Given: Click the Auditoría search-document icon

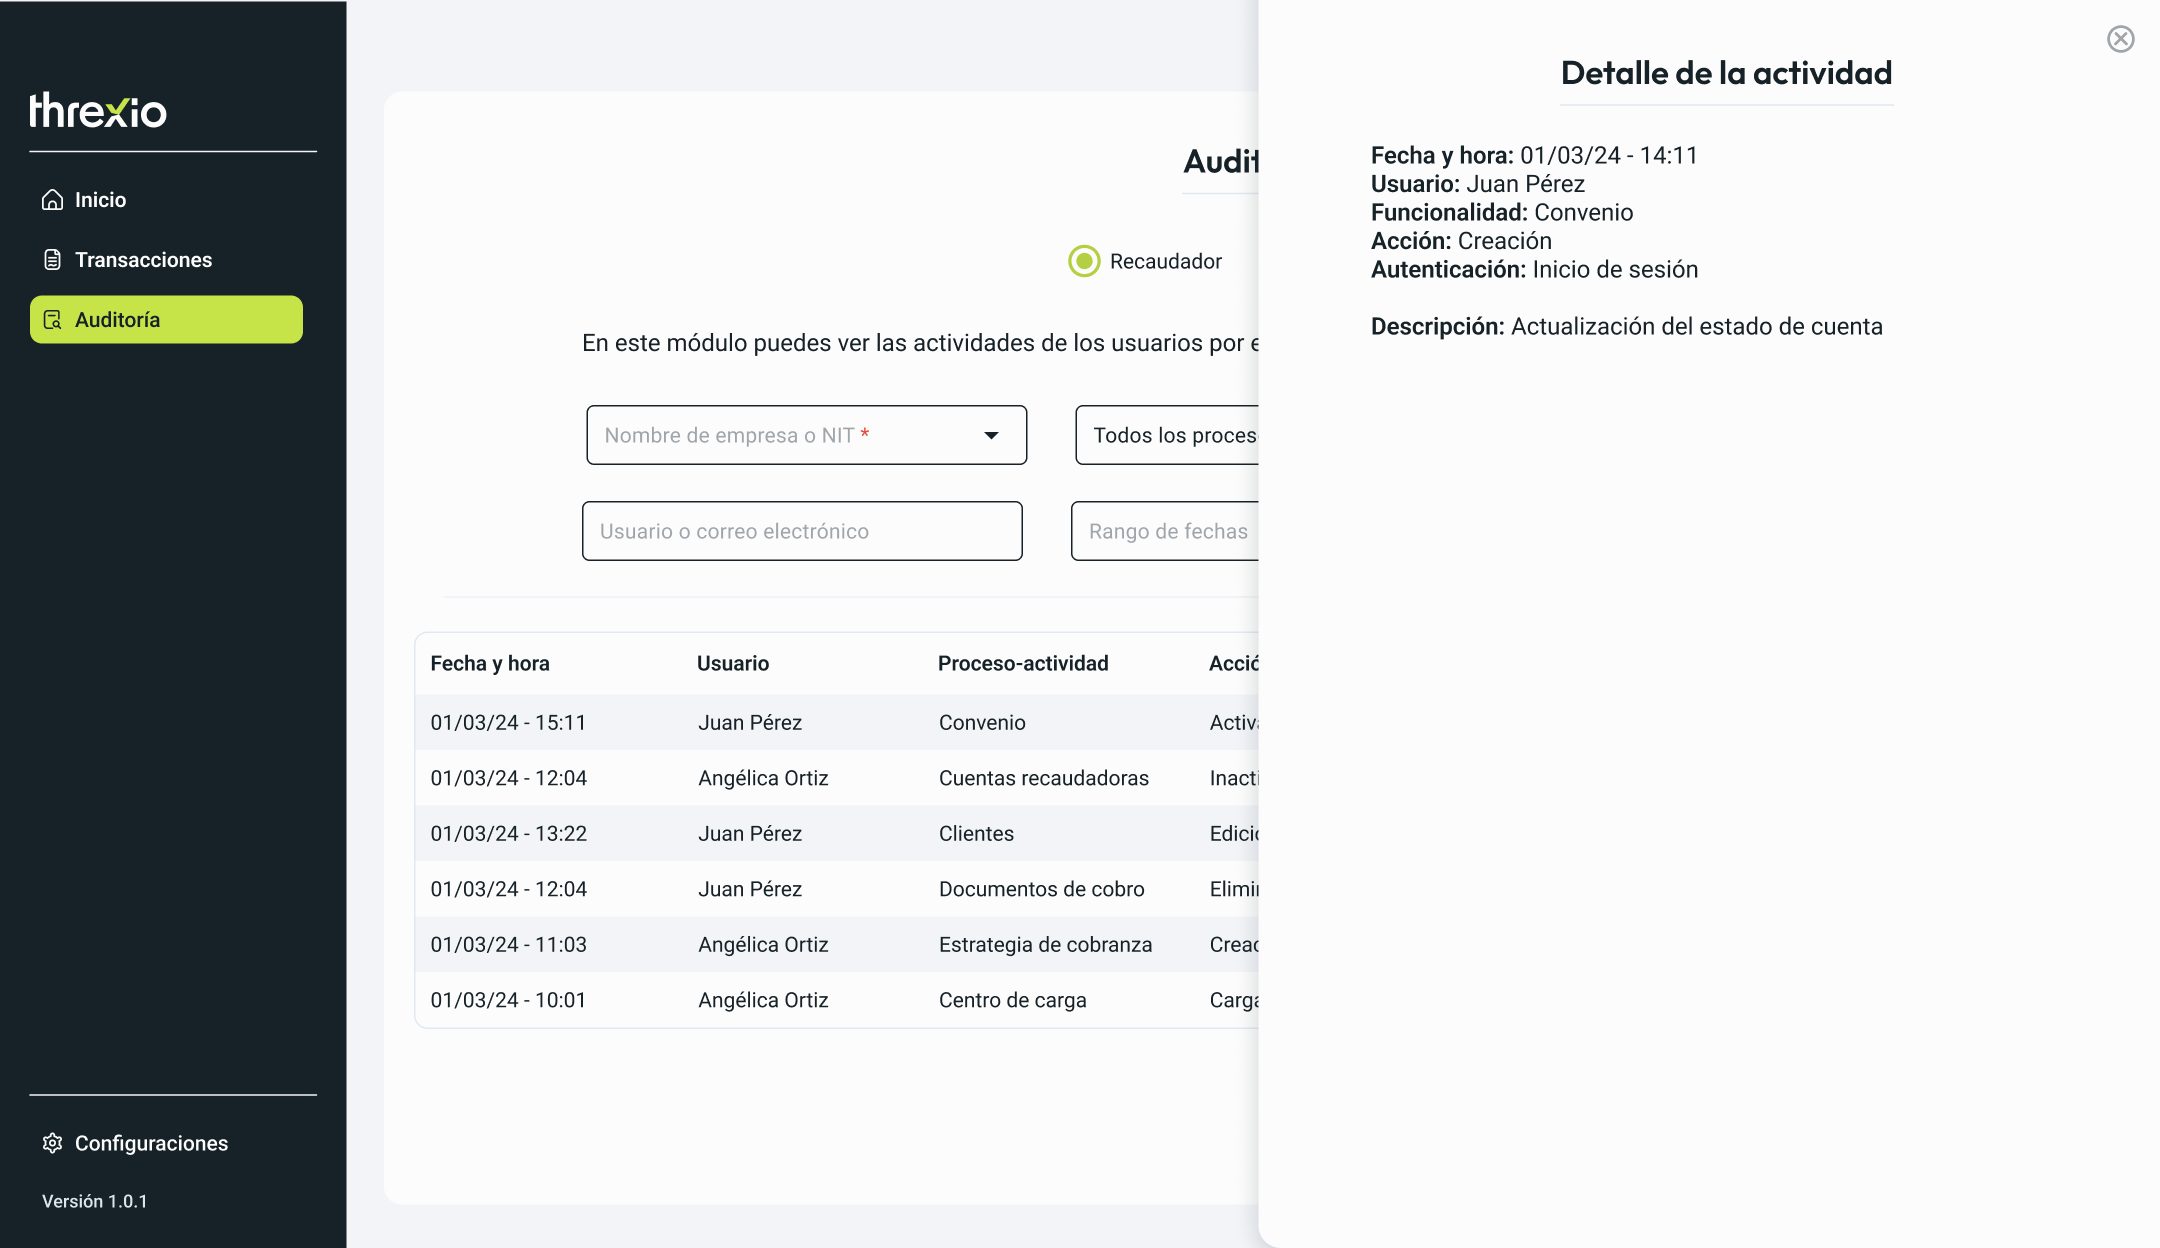Looking at the screenshot, I should [x=52, y=320].
